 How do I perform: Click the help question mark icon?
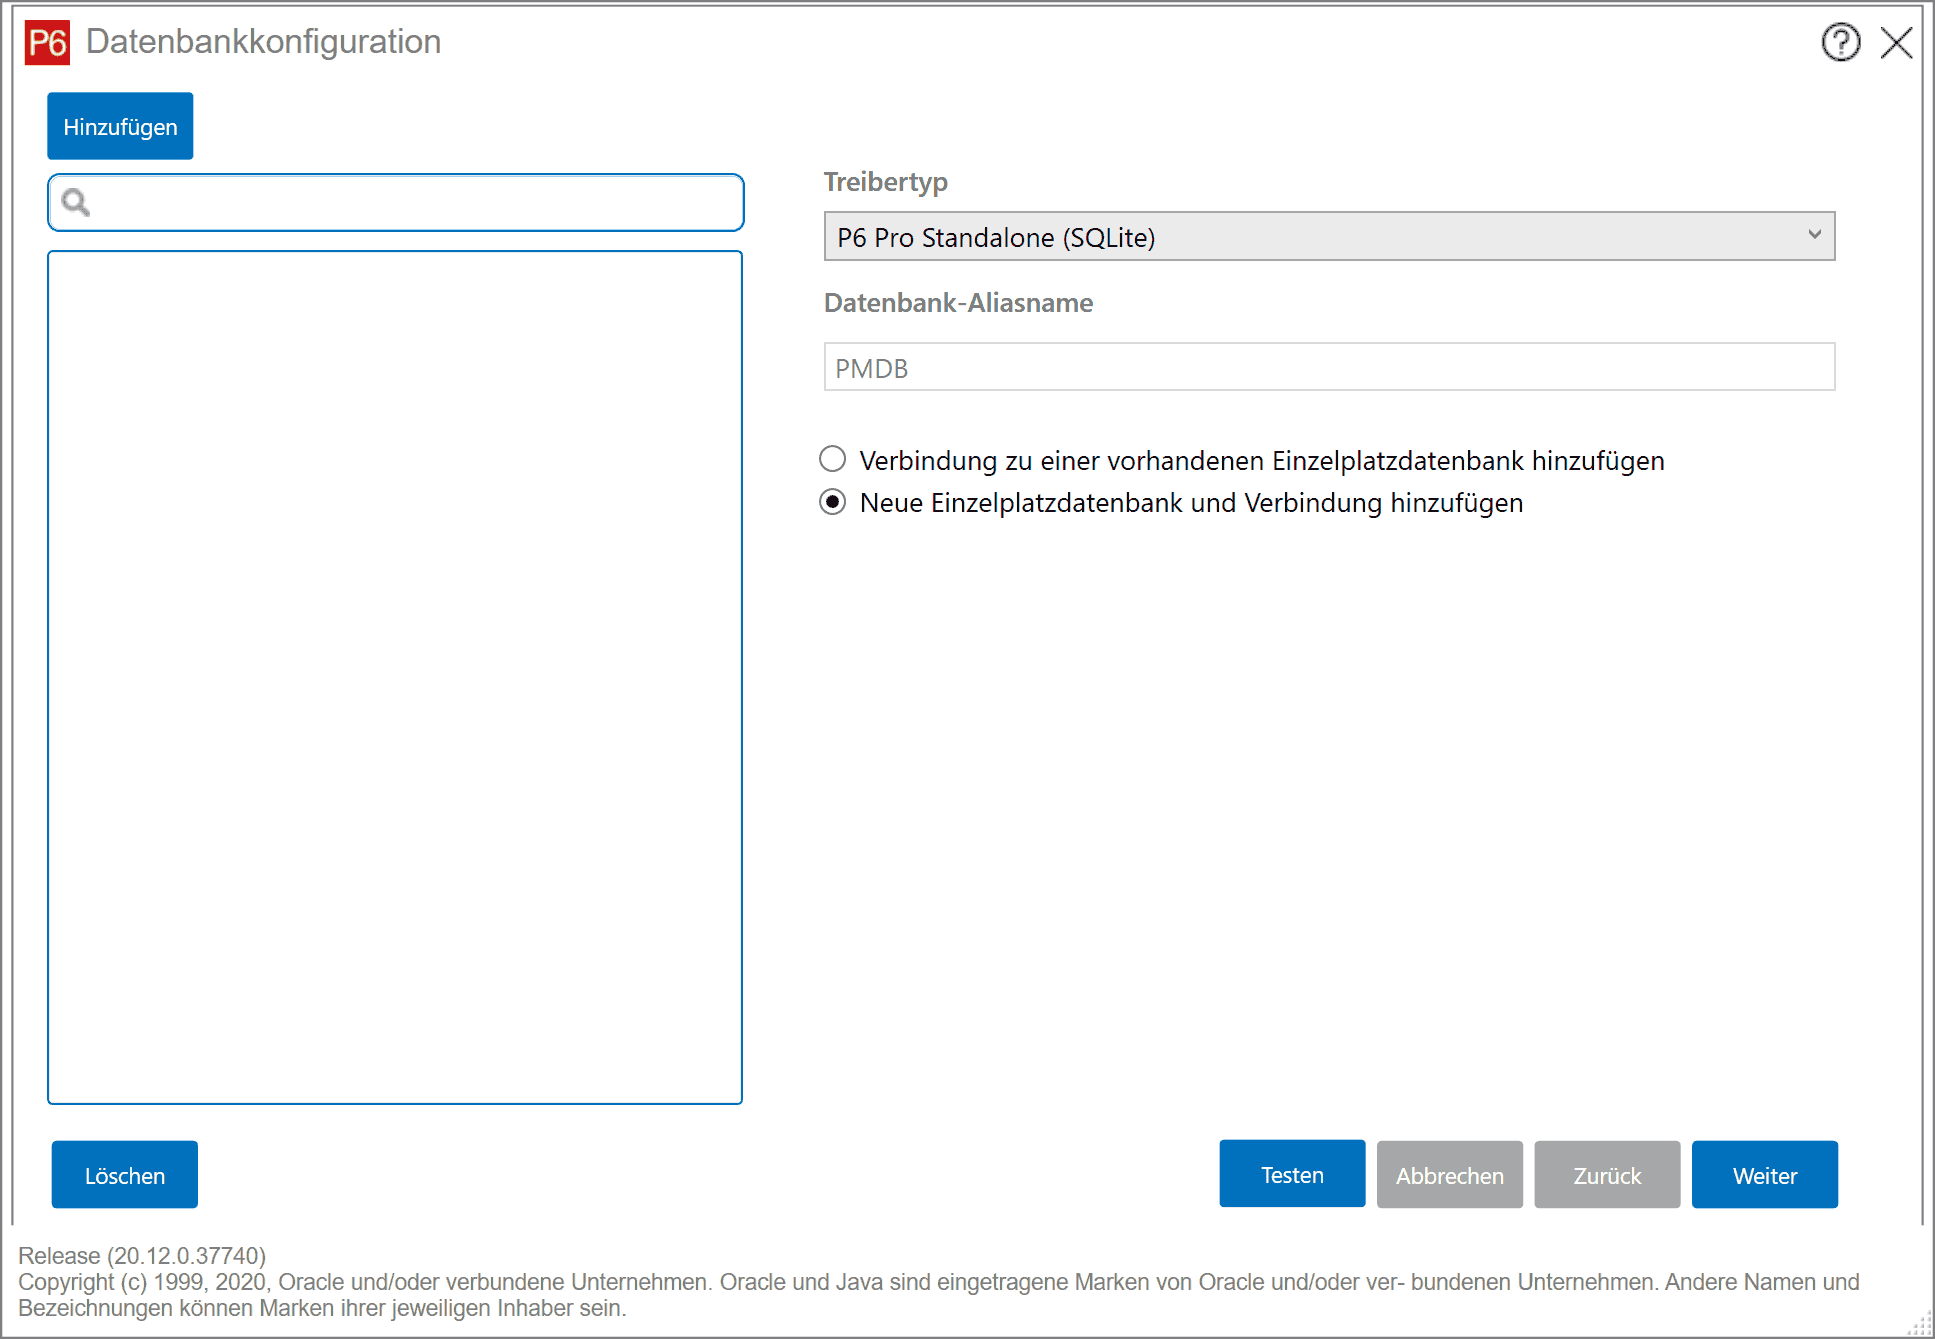click(1840, 42)
